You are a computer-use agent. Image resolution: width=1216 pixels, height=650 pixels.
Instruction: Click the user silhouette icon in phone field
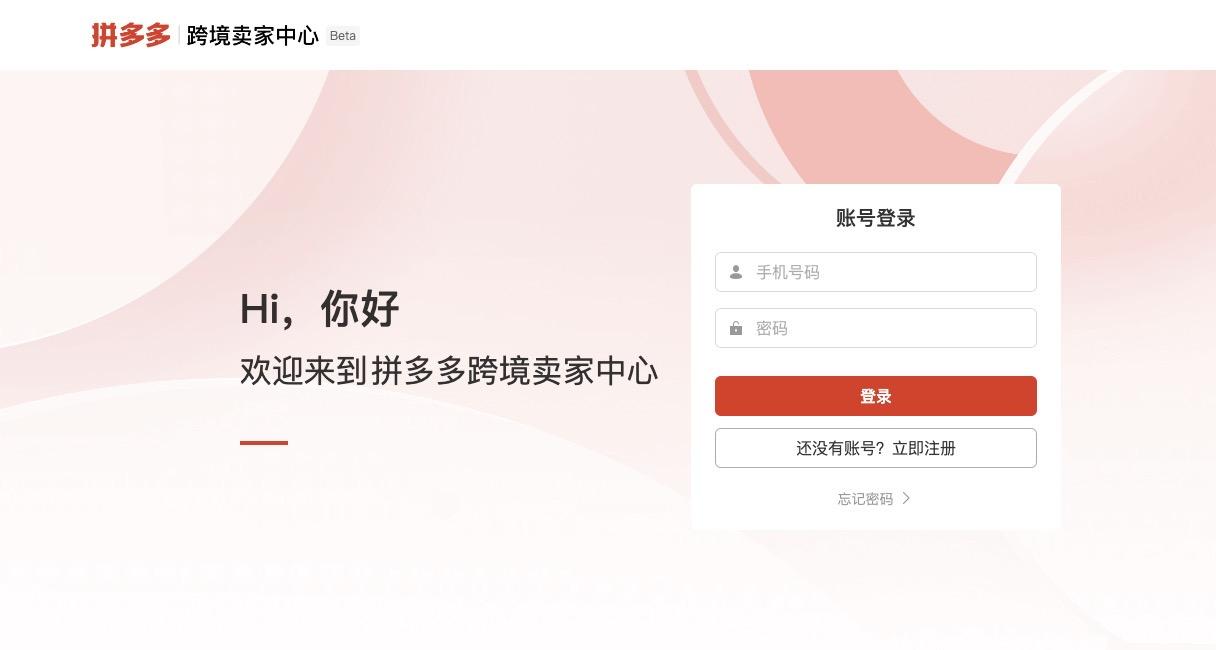tap(736, 272)
